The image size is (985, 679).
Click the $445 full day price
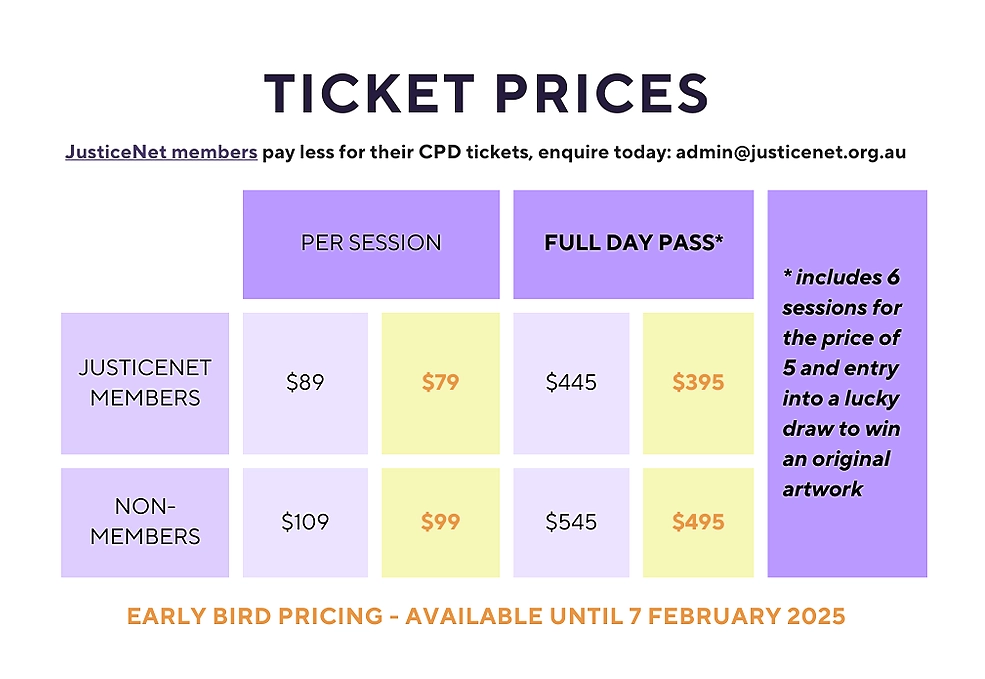click(x=571, y=382)
